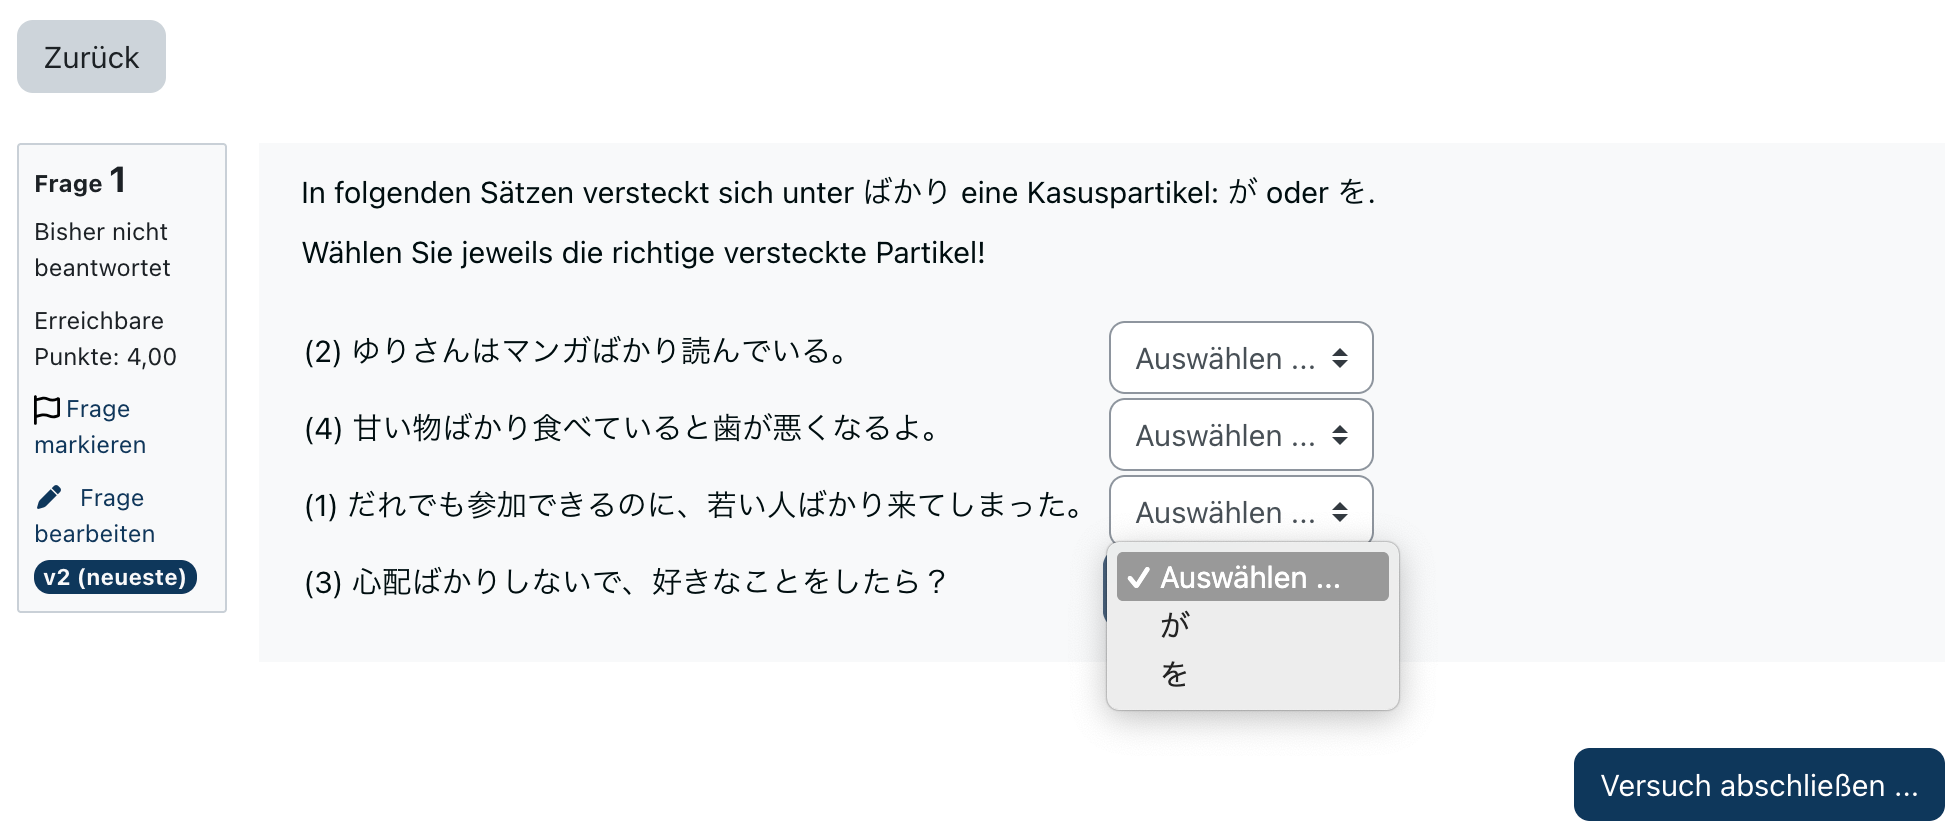The image size is (1946, 839).
Task: Choose が in the open option list
Action: tap(1253, 625)
